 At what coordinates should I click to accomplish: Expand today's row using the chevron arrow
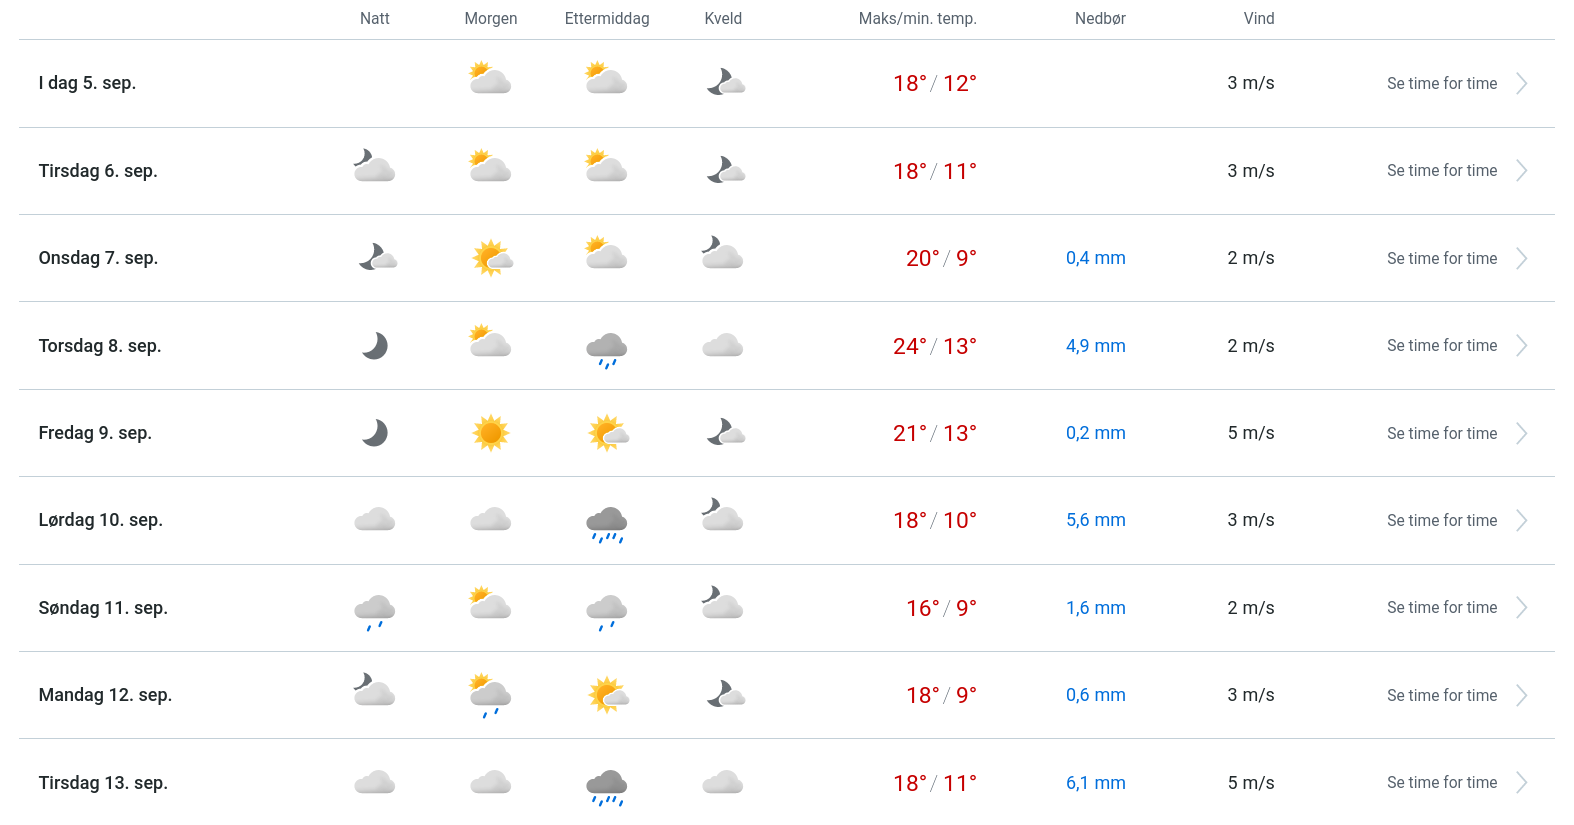[1522, 84]
